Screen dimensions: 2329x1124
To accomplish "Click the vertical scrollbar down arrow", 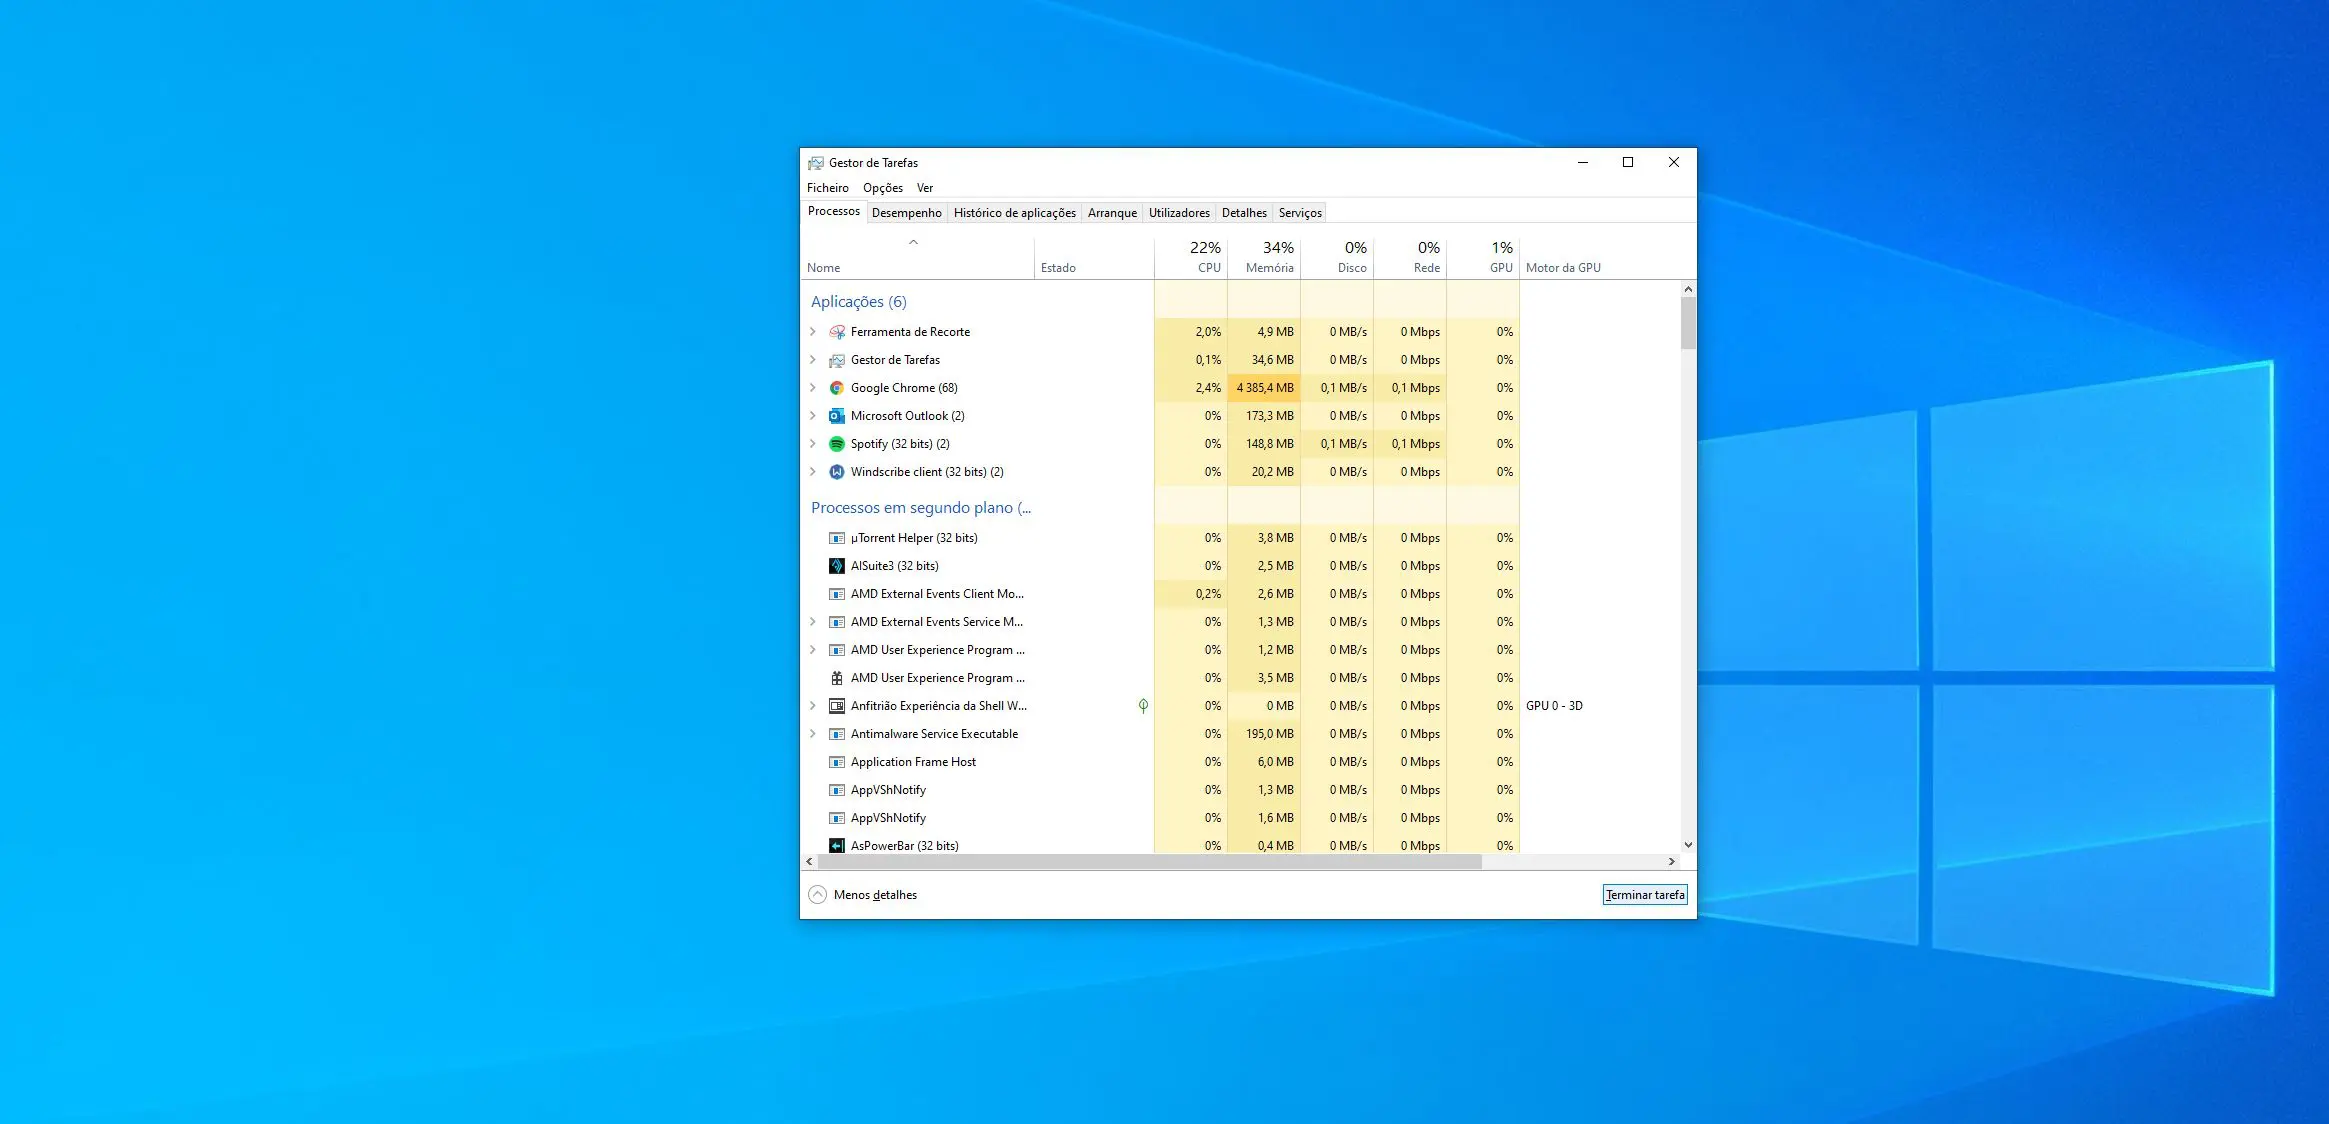I will [1688, 845].
